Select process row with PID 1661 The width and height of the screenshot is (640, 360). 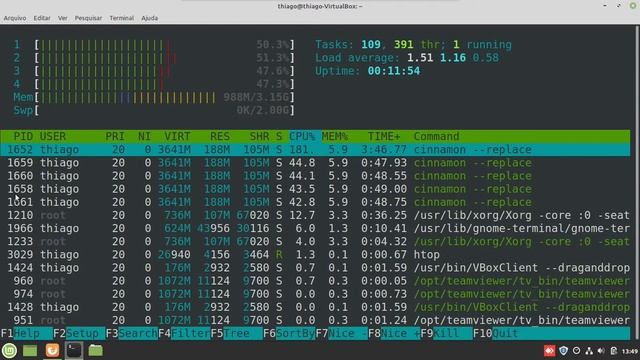[x=315, y=202]
